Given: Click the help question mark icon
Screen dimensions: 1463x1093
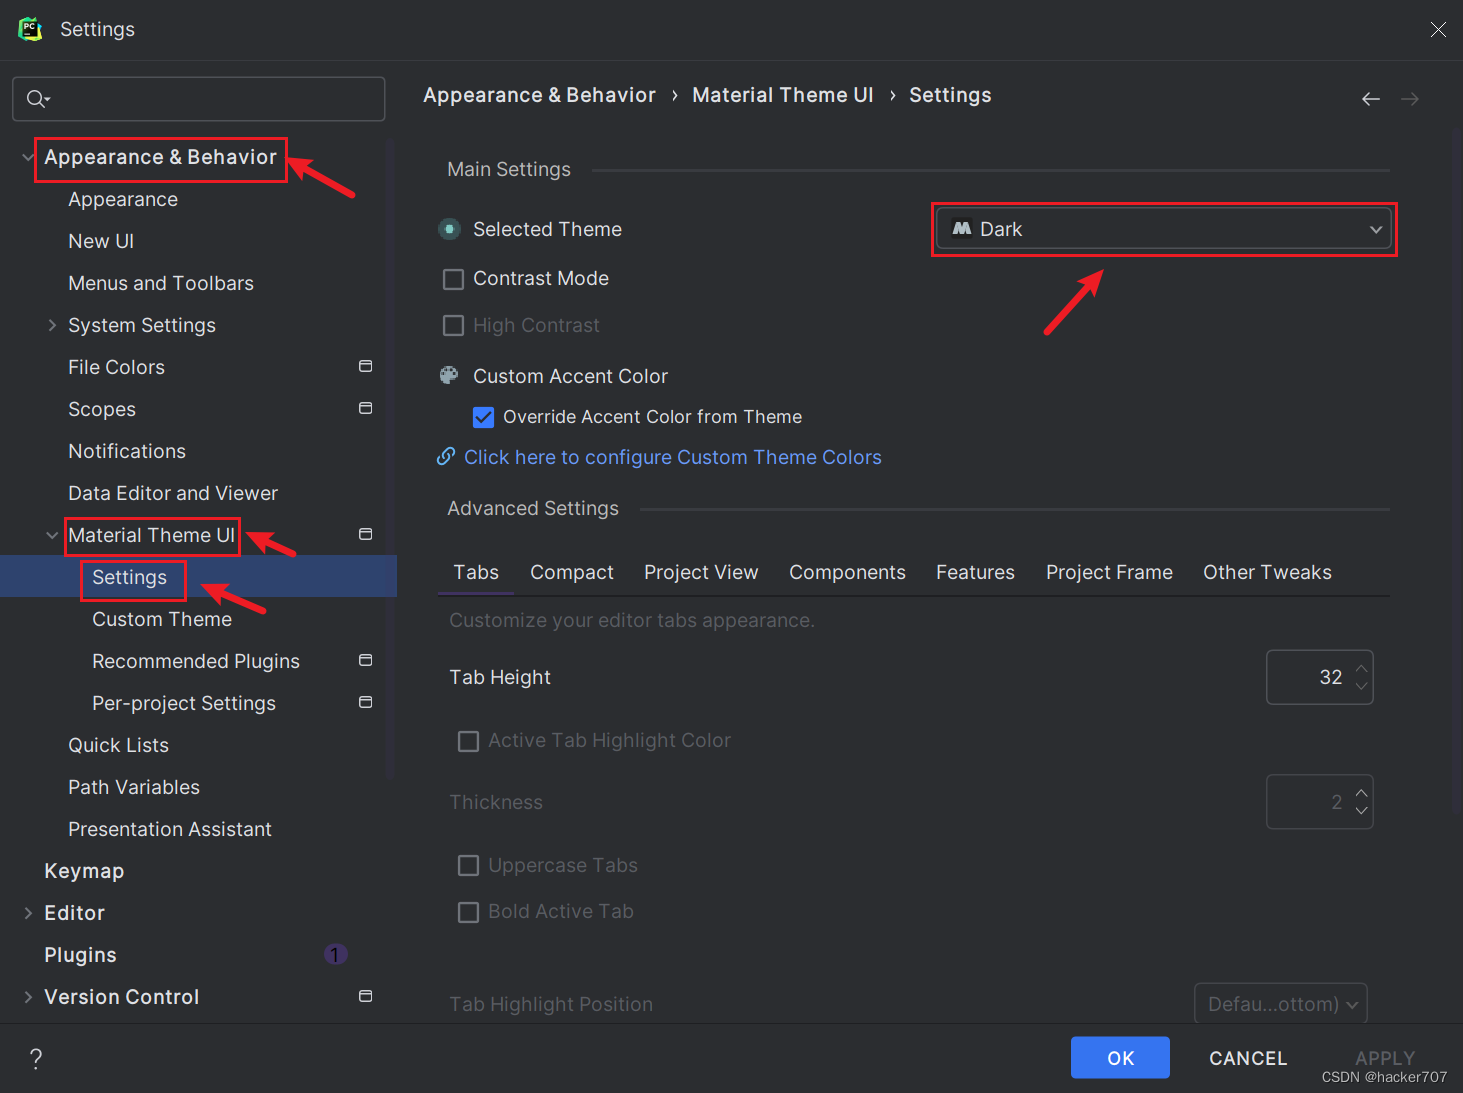Looking at the screenshot, I should coord(36,1059).
